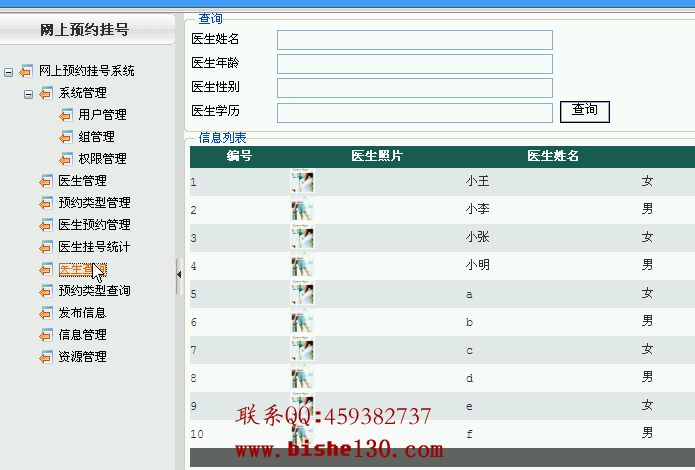Viewport: 695px width, 470px height.
Task: Open 医生预约管理 in the navigation tree
Action: 94,225
